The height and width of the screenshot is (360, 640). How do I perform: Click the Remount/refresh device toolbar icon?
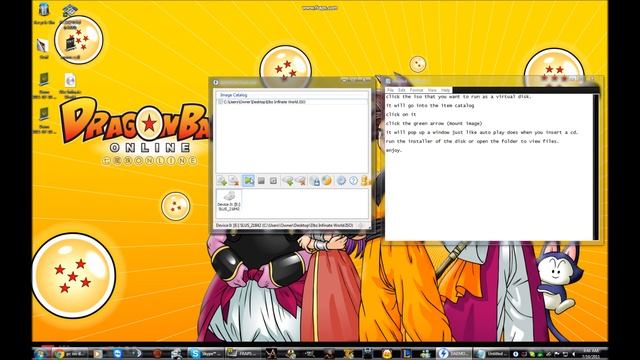[273, 180]
